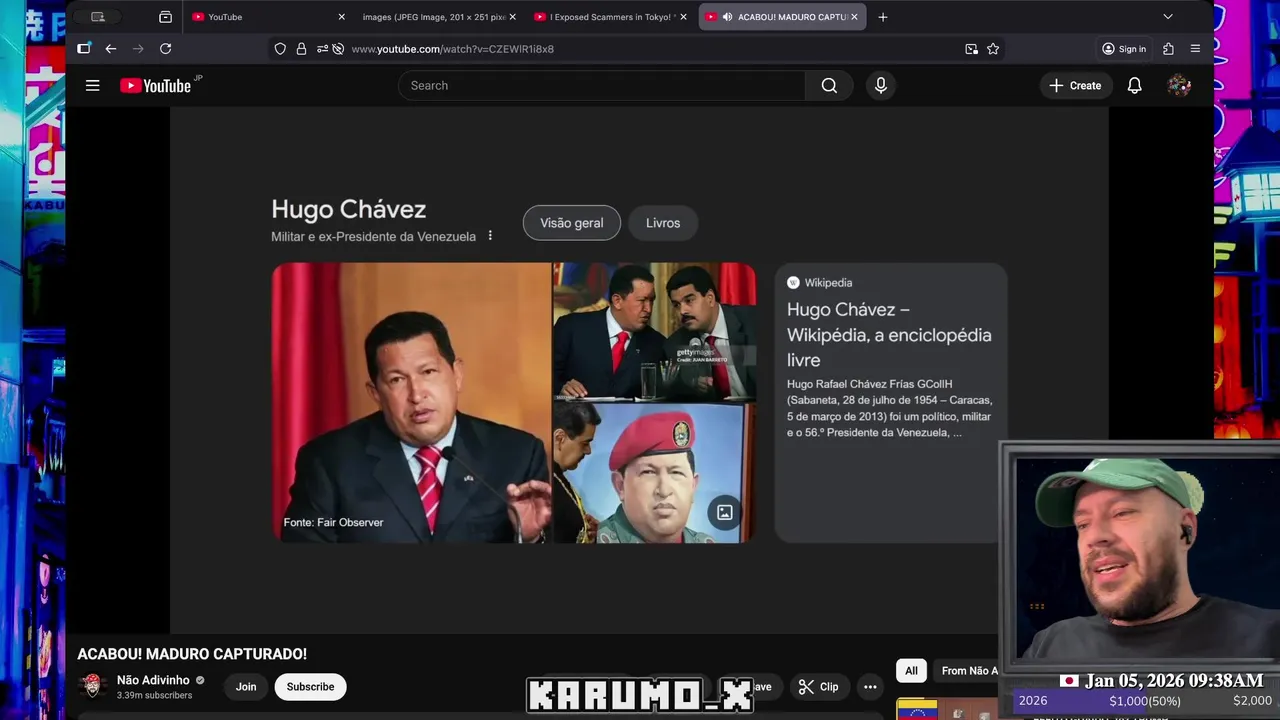Click the video title ACABOU! MADURO CAPTURADO!
The height and width of the screenshot is (720, 1280).
click(192, 654)
